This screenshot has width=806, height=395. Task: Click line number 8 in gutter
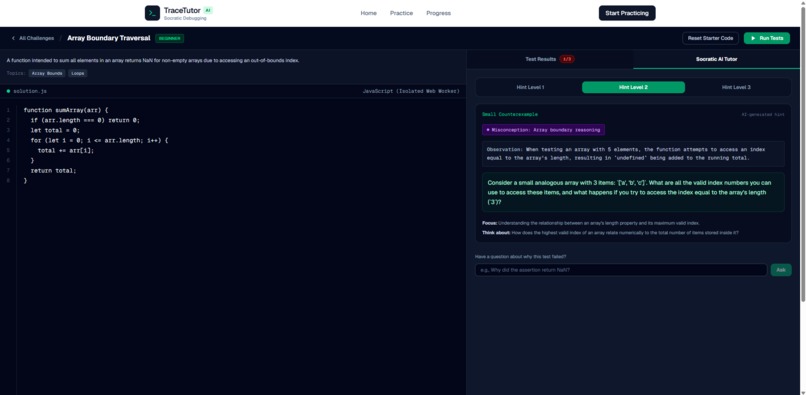(x=8, y=181)
